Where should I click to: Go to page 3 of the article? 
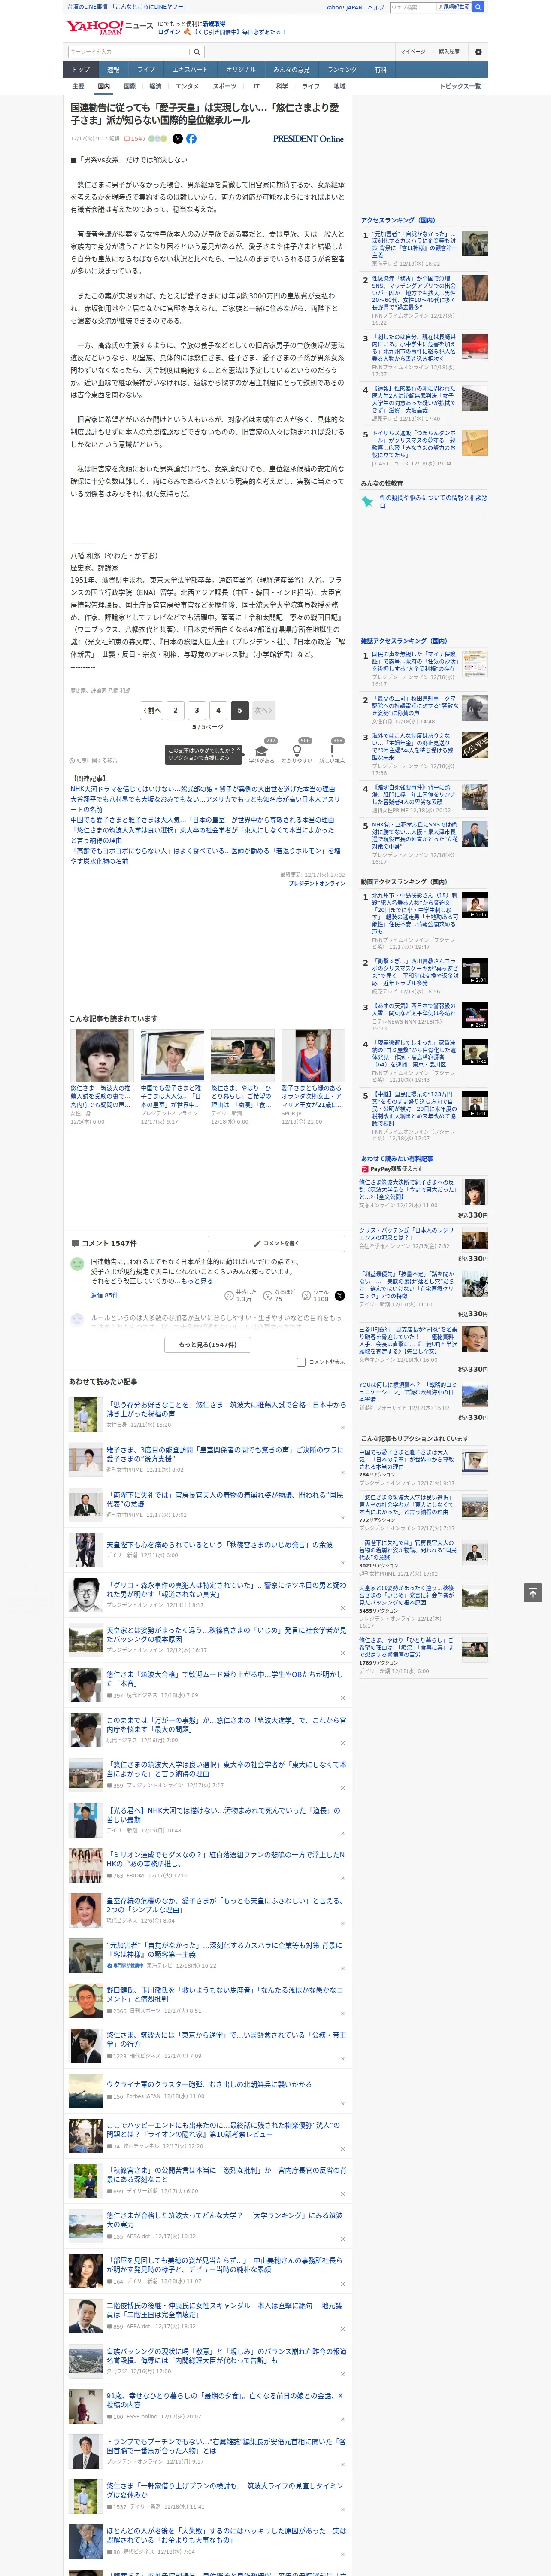click(196, 710)
